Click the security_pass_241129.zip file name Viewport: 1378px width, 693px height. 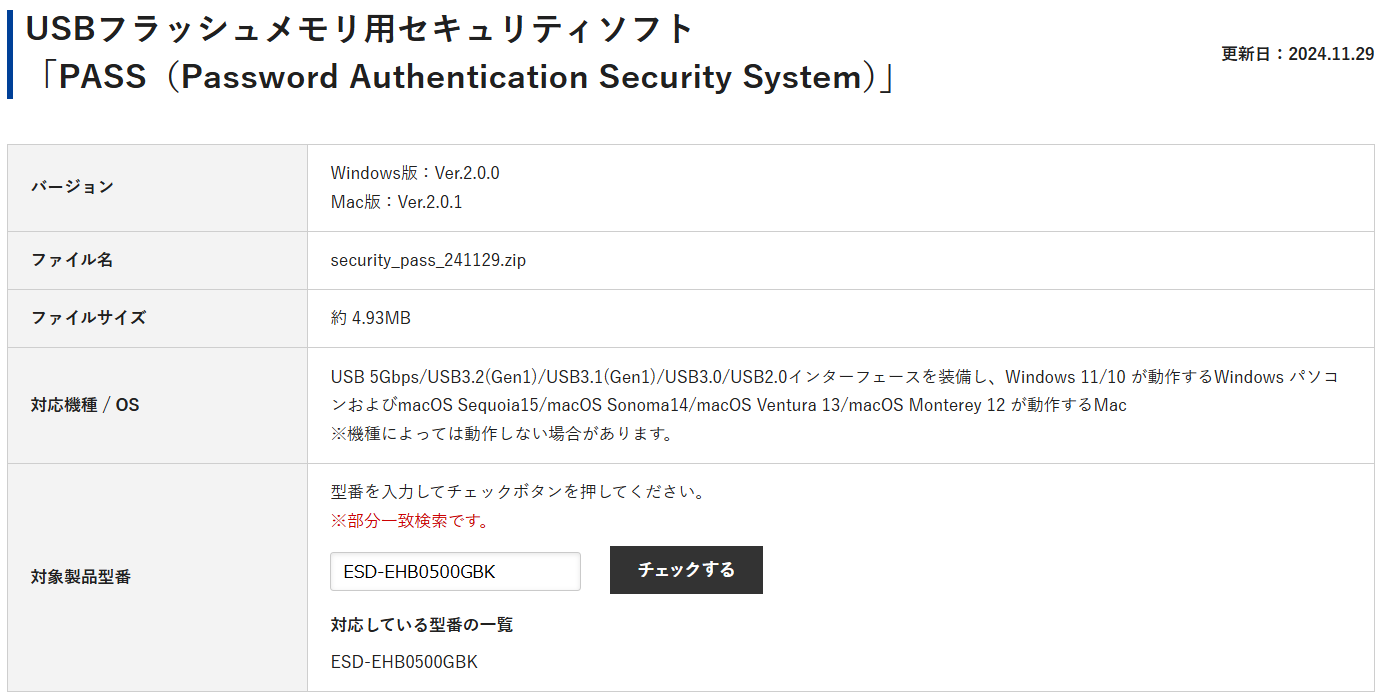pos(428,260)
